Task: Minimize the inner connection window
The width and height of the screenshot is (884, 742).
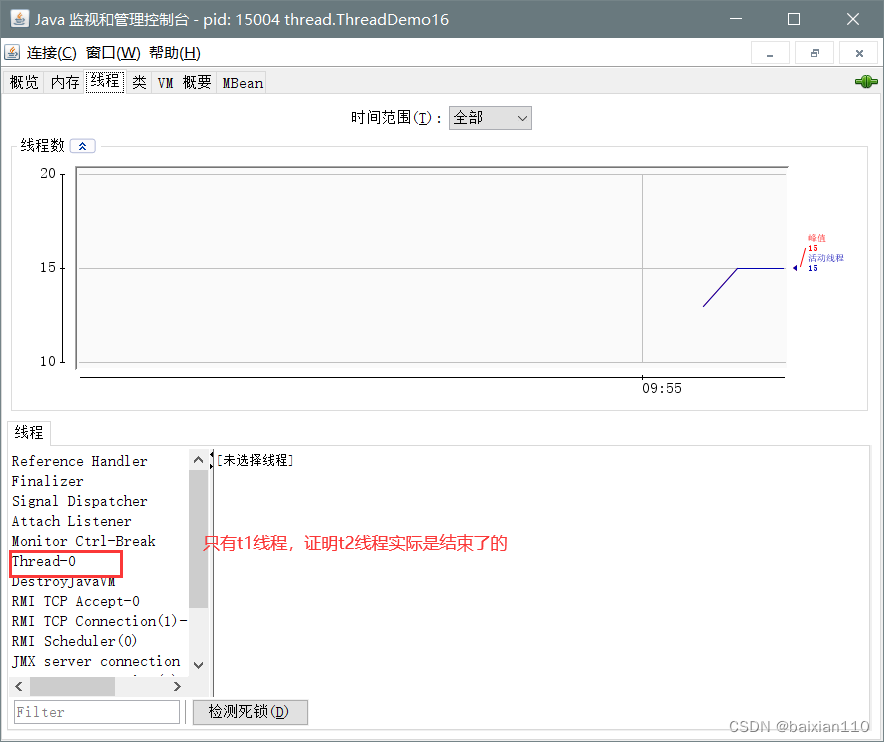Action: 770,53
